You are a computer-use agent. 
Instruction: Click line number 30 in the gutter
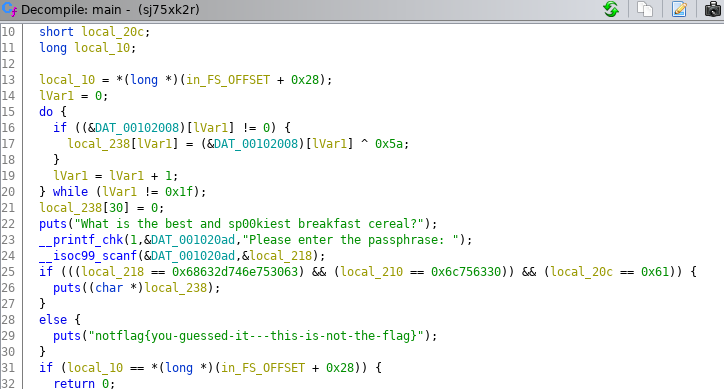8,352
